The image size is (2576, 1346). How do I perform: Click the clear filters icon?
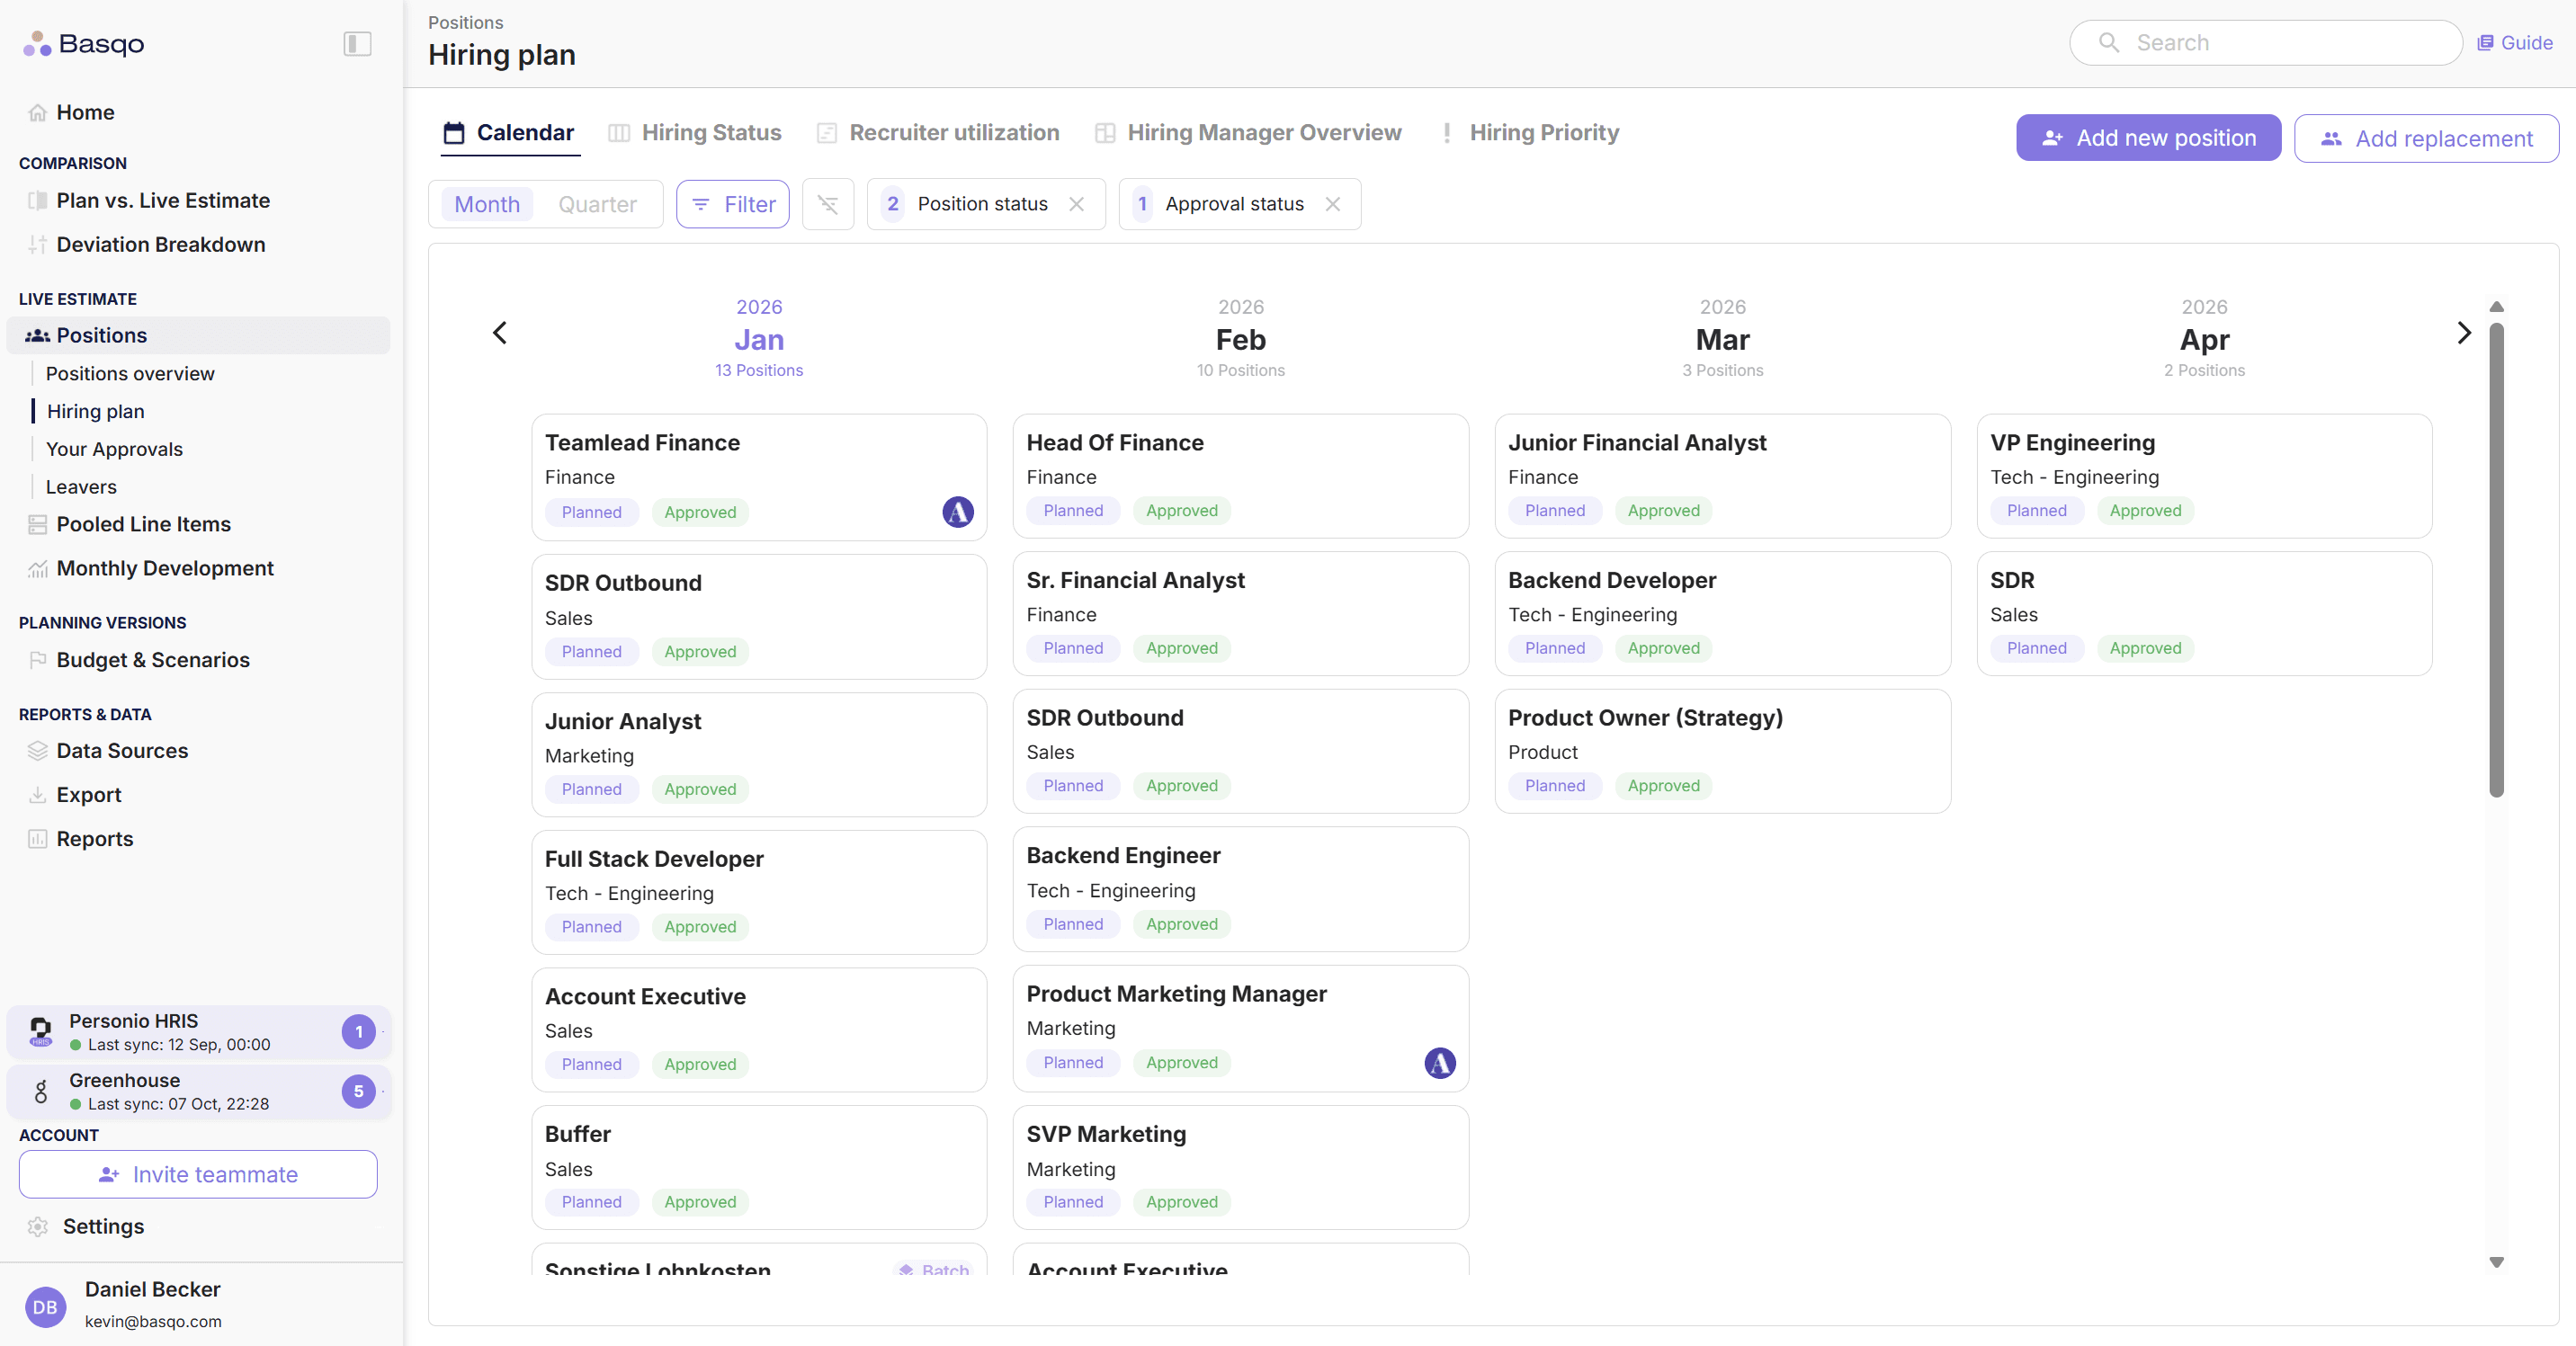[x=827, y=204]
